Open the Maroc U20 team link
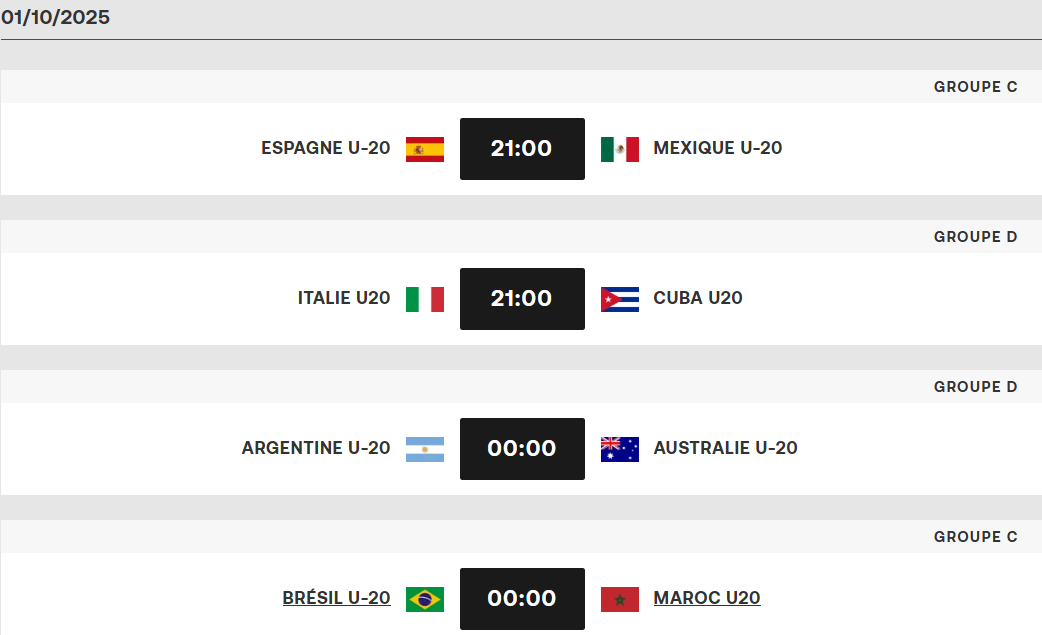Viewport: 1042px width, 635px height. 707,598
